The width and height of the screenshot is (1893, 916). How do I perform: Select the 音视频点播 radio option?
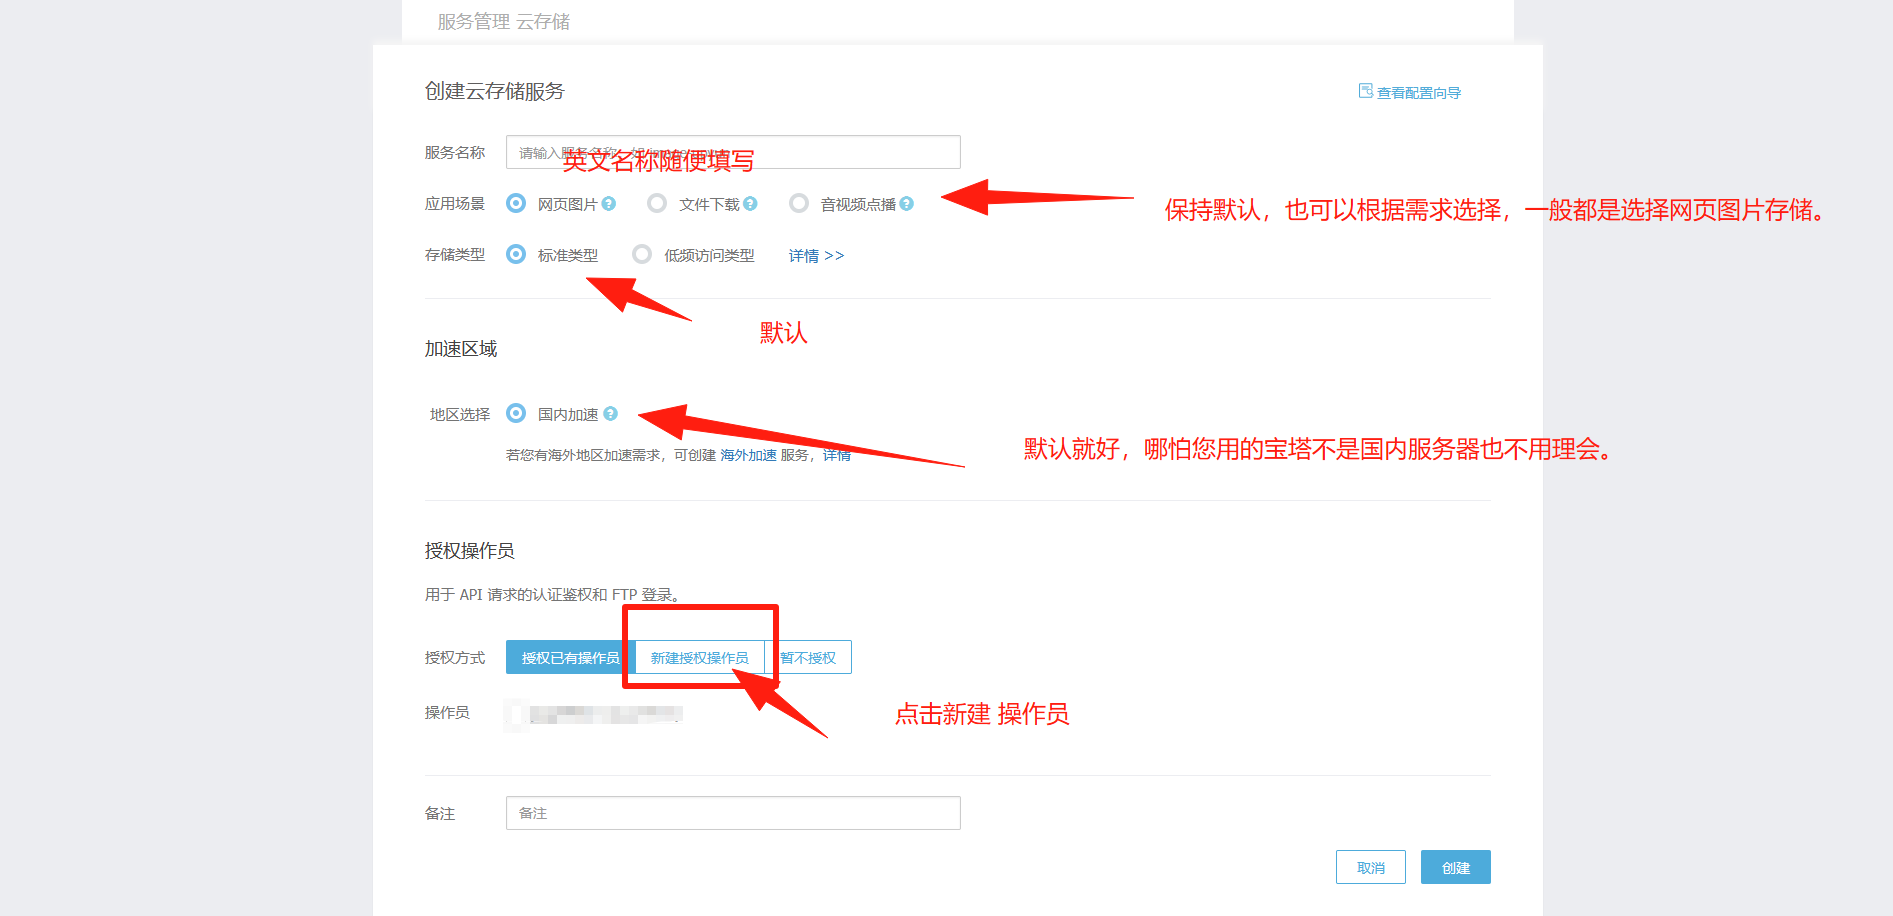click(x=799, y=203)
